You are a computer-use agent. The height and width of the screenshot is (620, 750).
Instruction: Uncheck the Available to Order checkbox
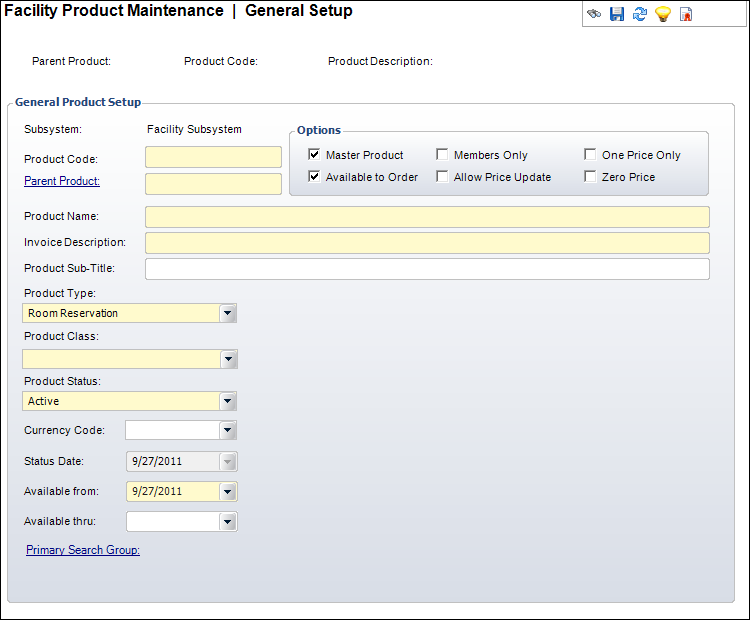pyautogui.click(x=315, y=177)
